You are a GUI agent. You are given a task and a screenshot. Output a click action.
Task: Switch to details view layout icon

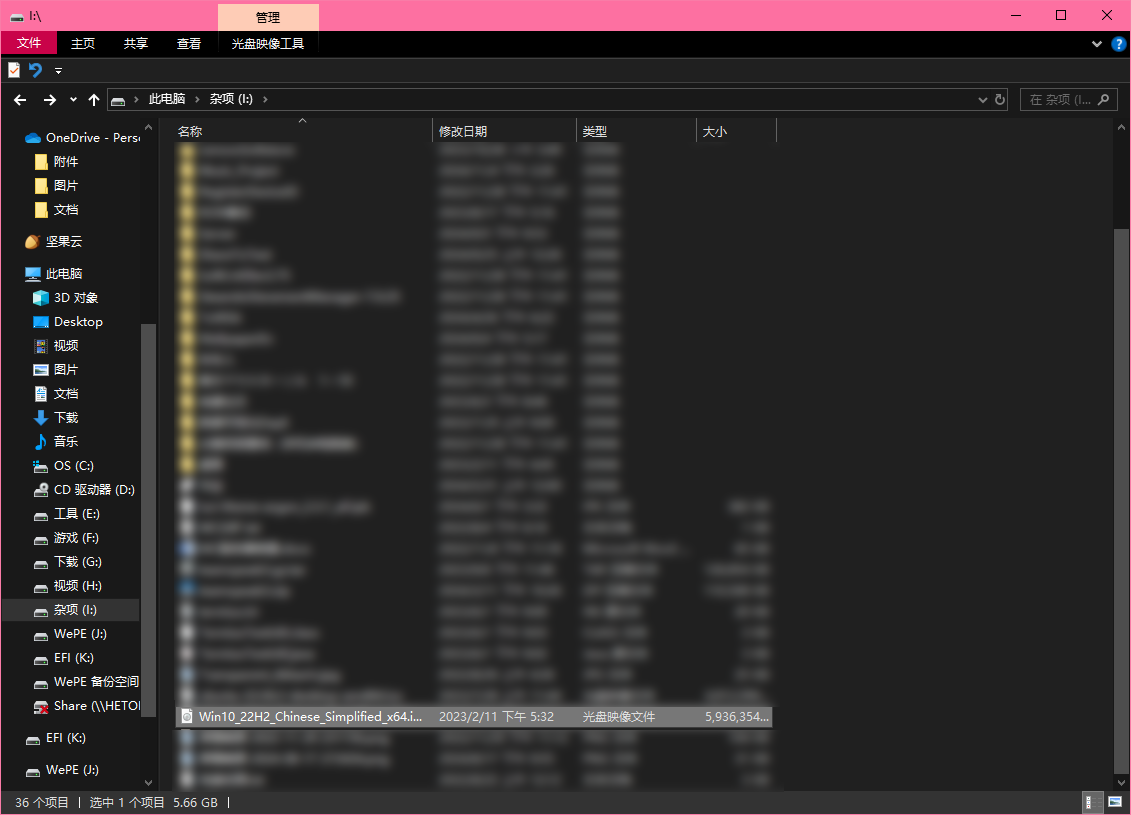(x=1092, y=803)
